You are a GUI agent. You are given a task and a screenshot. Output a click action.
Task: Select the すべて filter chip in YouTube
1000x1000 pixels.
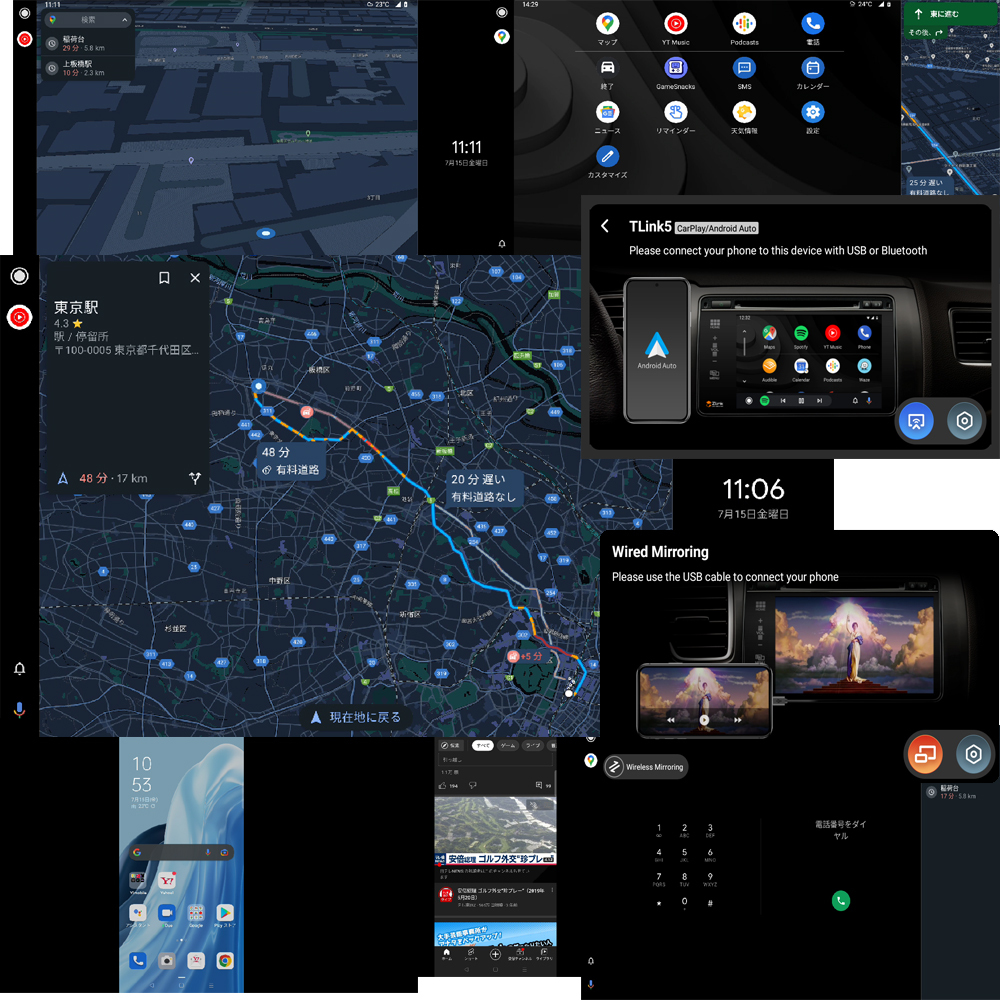(x=483, y=745)
